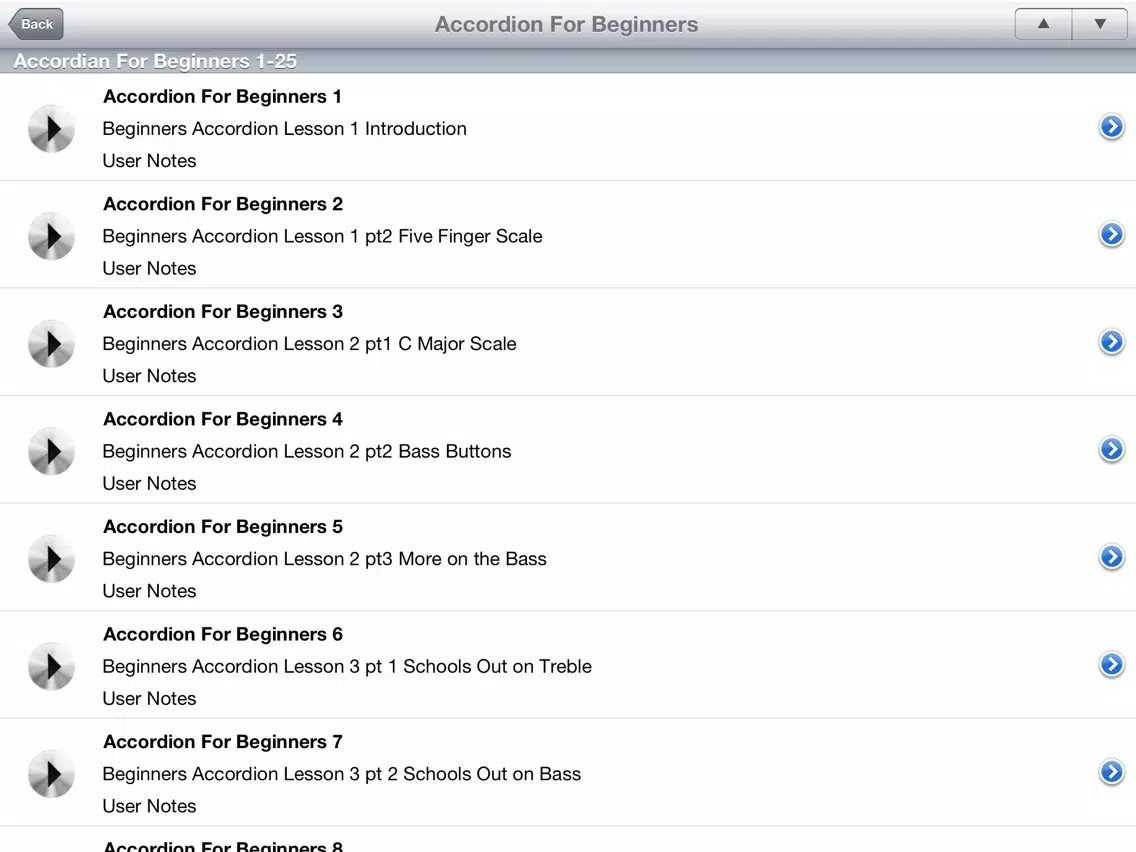Open User Notes under Accordion For Beginners 1
This screenshot has width=1136, height=852.
point(149,161)
